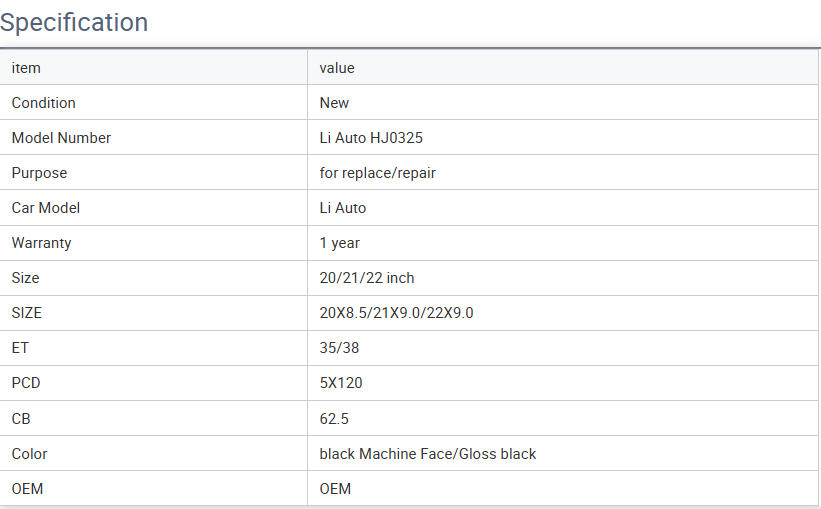Click the Purpose row label
The height and width of the screenshot is (509, 821).
pos(39,173)
